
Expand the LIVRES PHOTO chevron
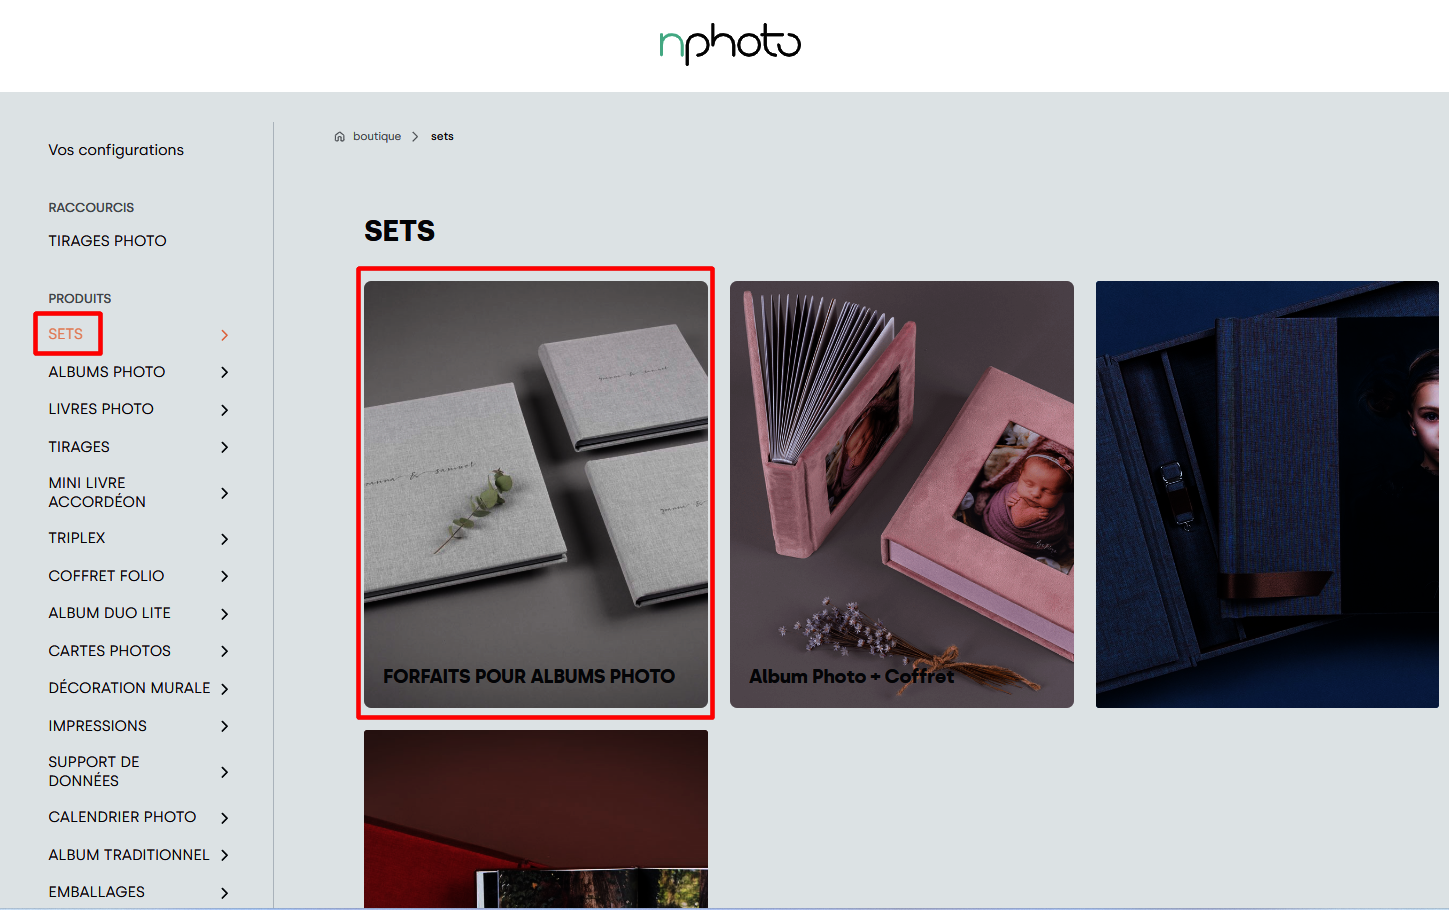pyautogui.click(x=225, y=410)
